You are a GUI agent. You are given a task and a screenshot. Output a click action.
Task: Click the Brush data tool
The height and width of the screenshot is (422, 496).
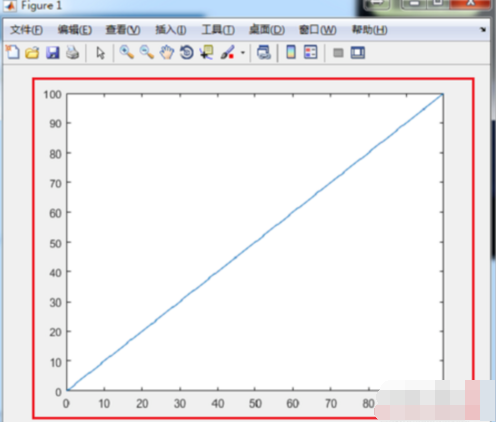tap(228, 53)
